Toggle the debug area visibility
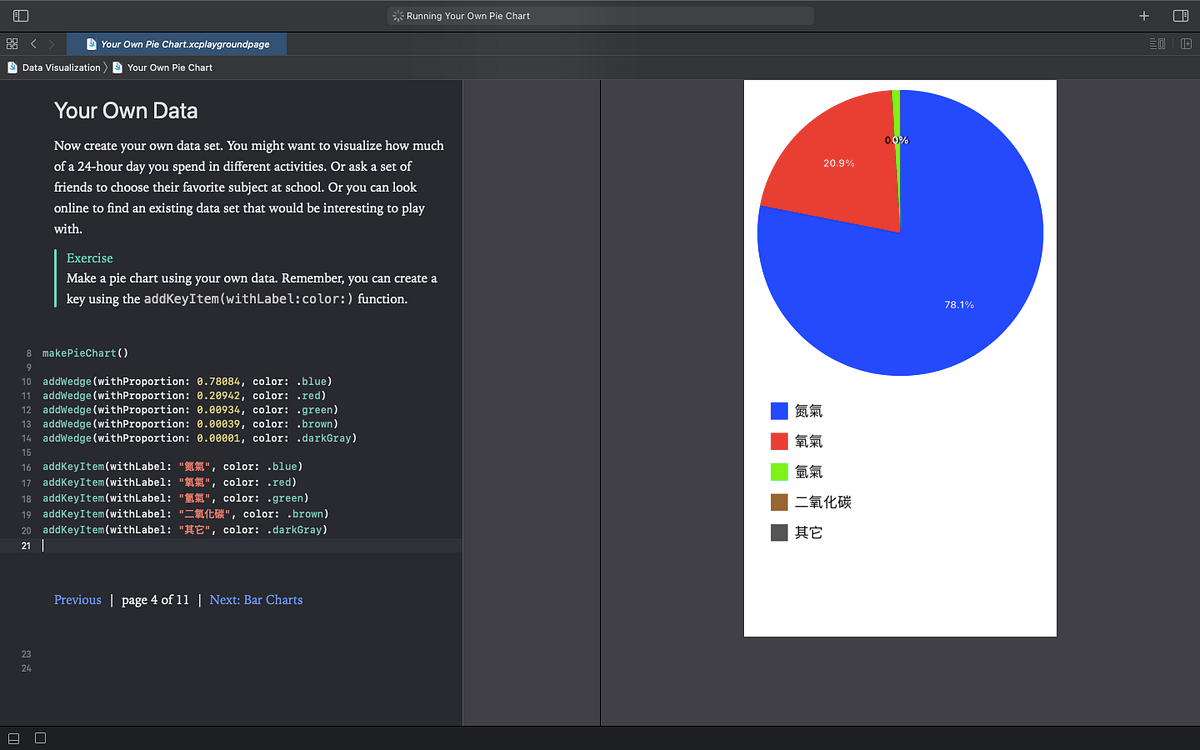Viewport: 1200px width, 750px height. click(x=13, y=737)
